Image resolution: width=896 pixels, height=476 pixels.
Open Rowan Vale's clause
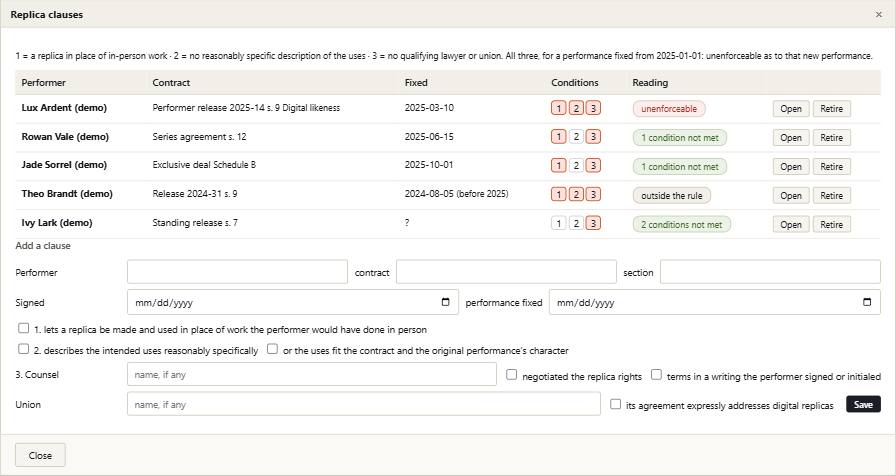(x=791, y=138)
